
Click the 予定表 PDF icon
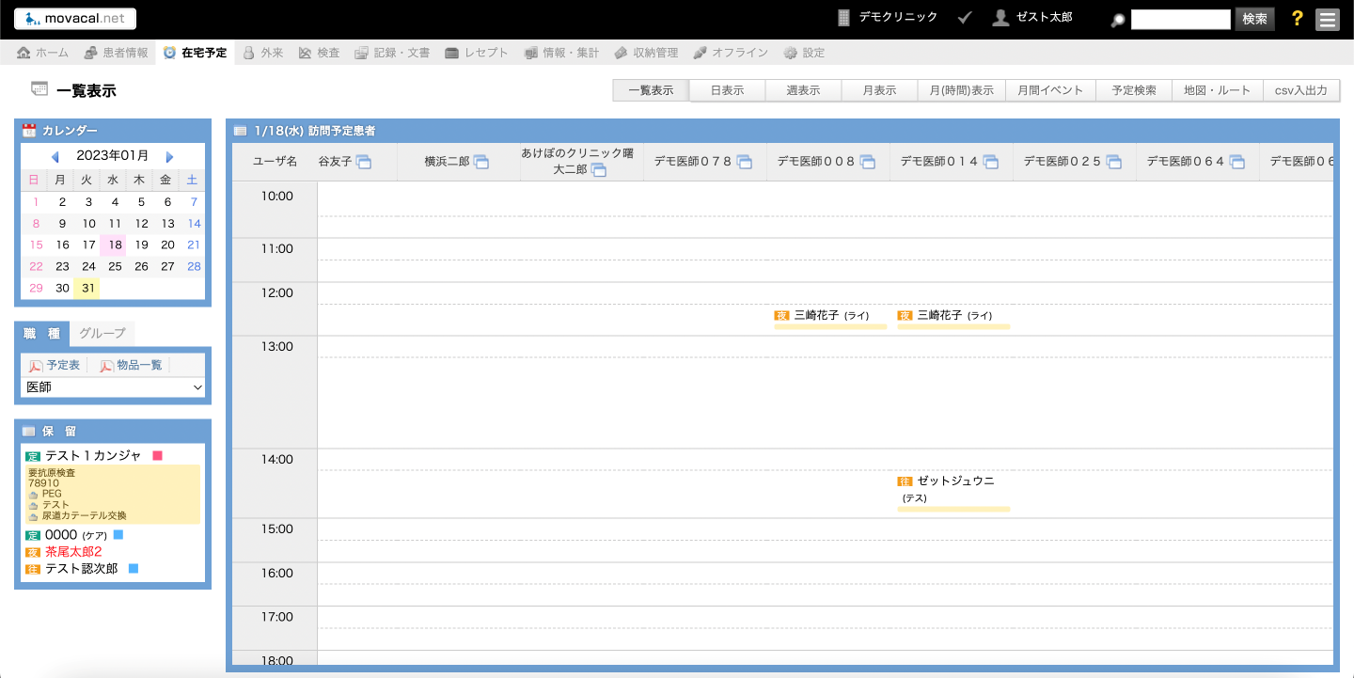(x=35, y=366)
